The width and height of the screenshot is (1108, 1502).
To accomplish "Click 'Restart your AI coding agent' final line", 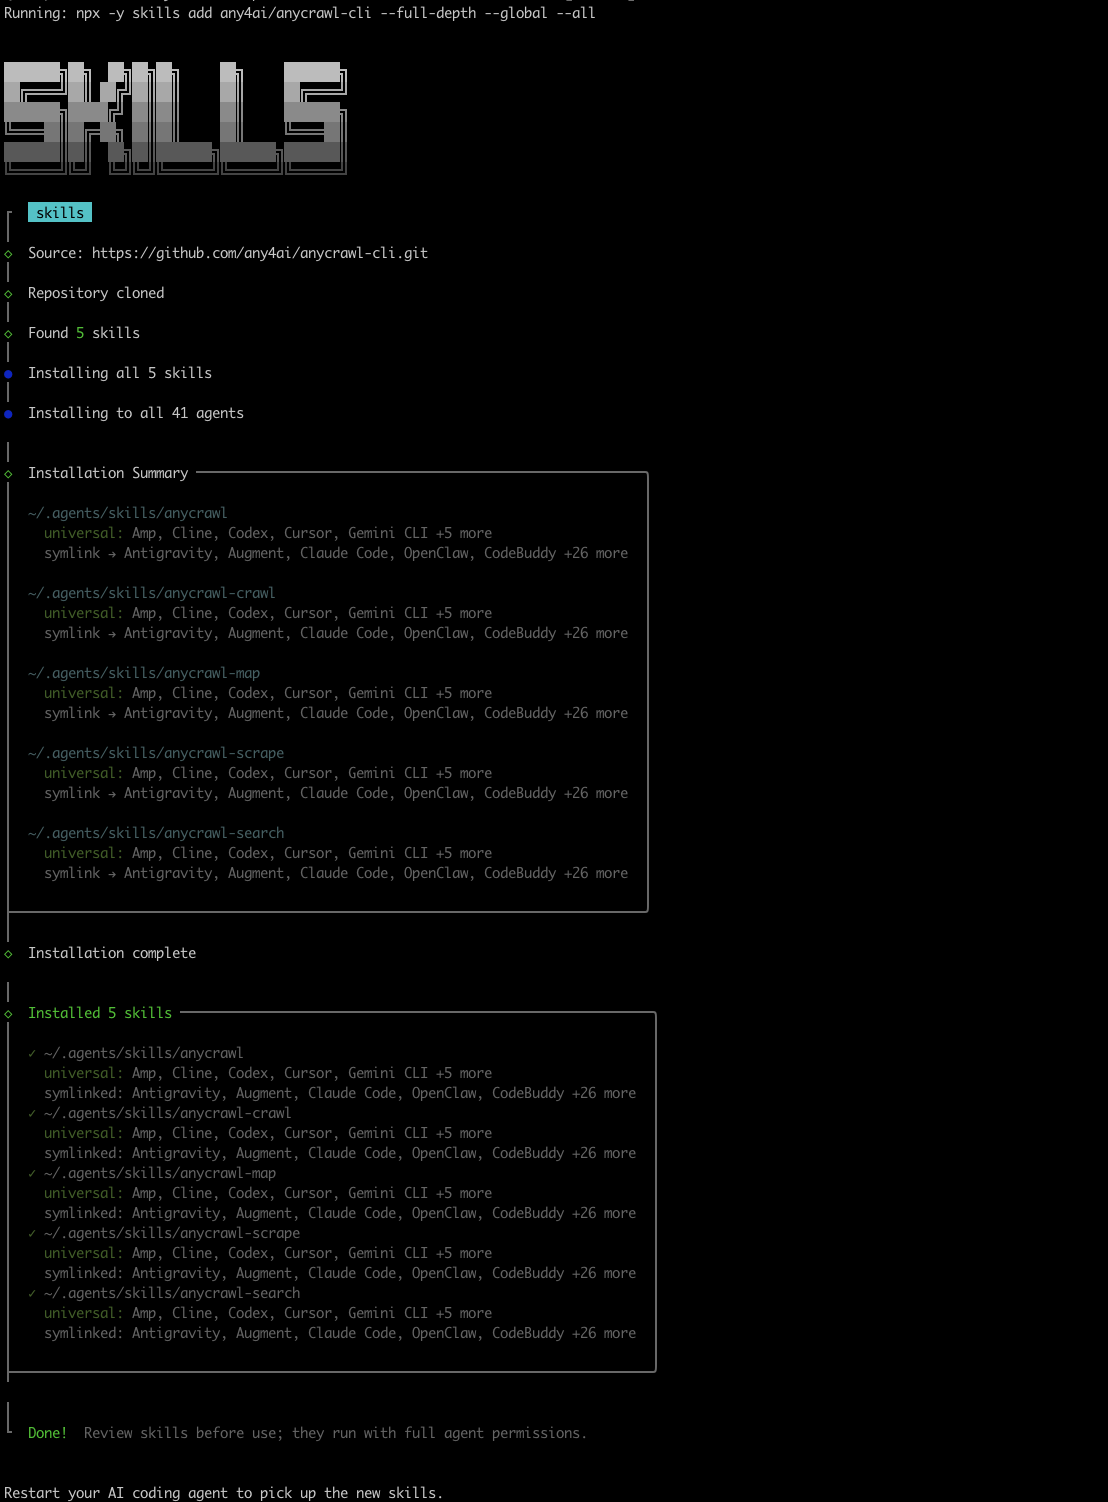I will pyautogui.click(x=224, y=1493).
